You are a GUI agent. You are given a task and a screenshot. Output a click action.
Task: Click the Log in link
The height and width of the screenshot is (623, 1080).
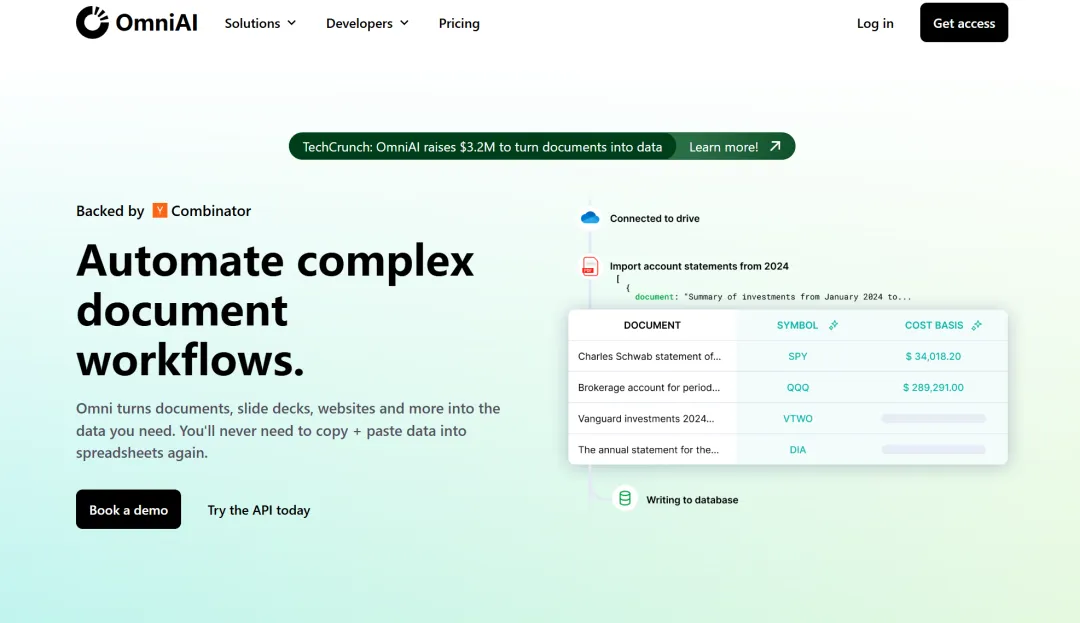[x=875, y=23]
